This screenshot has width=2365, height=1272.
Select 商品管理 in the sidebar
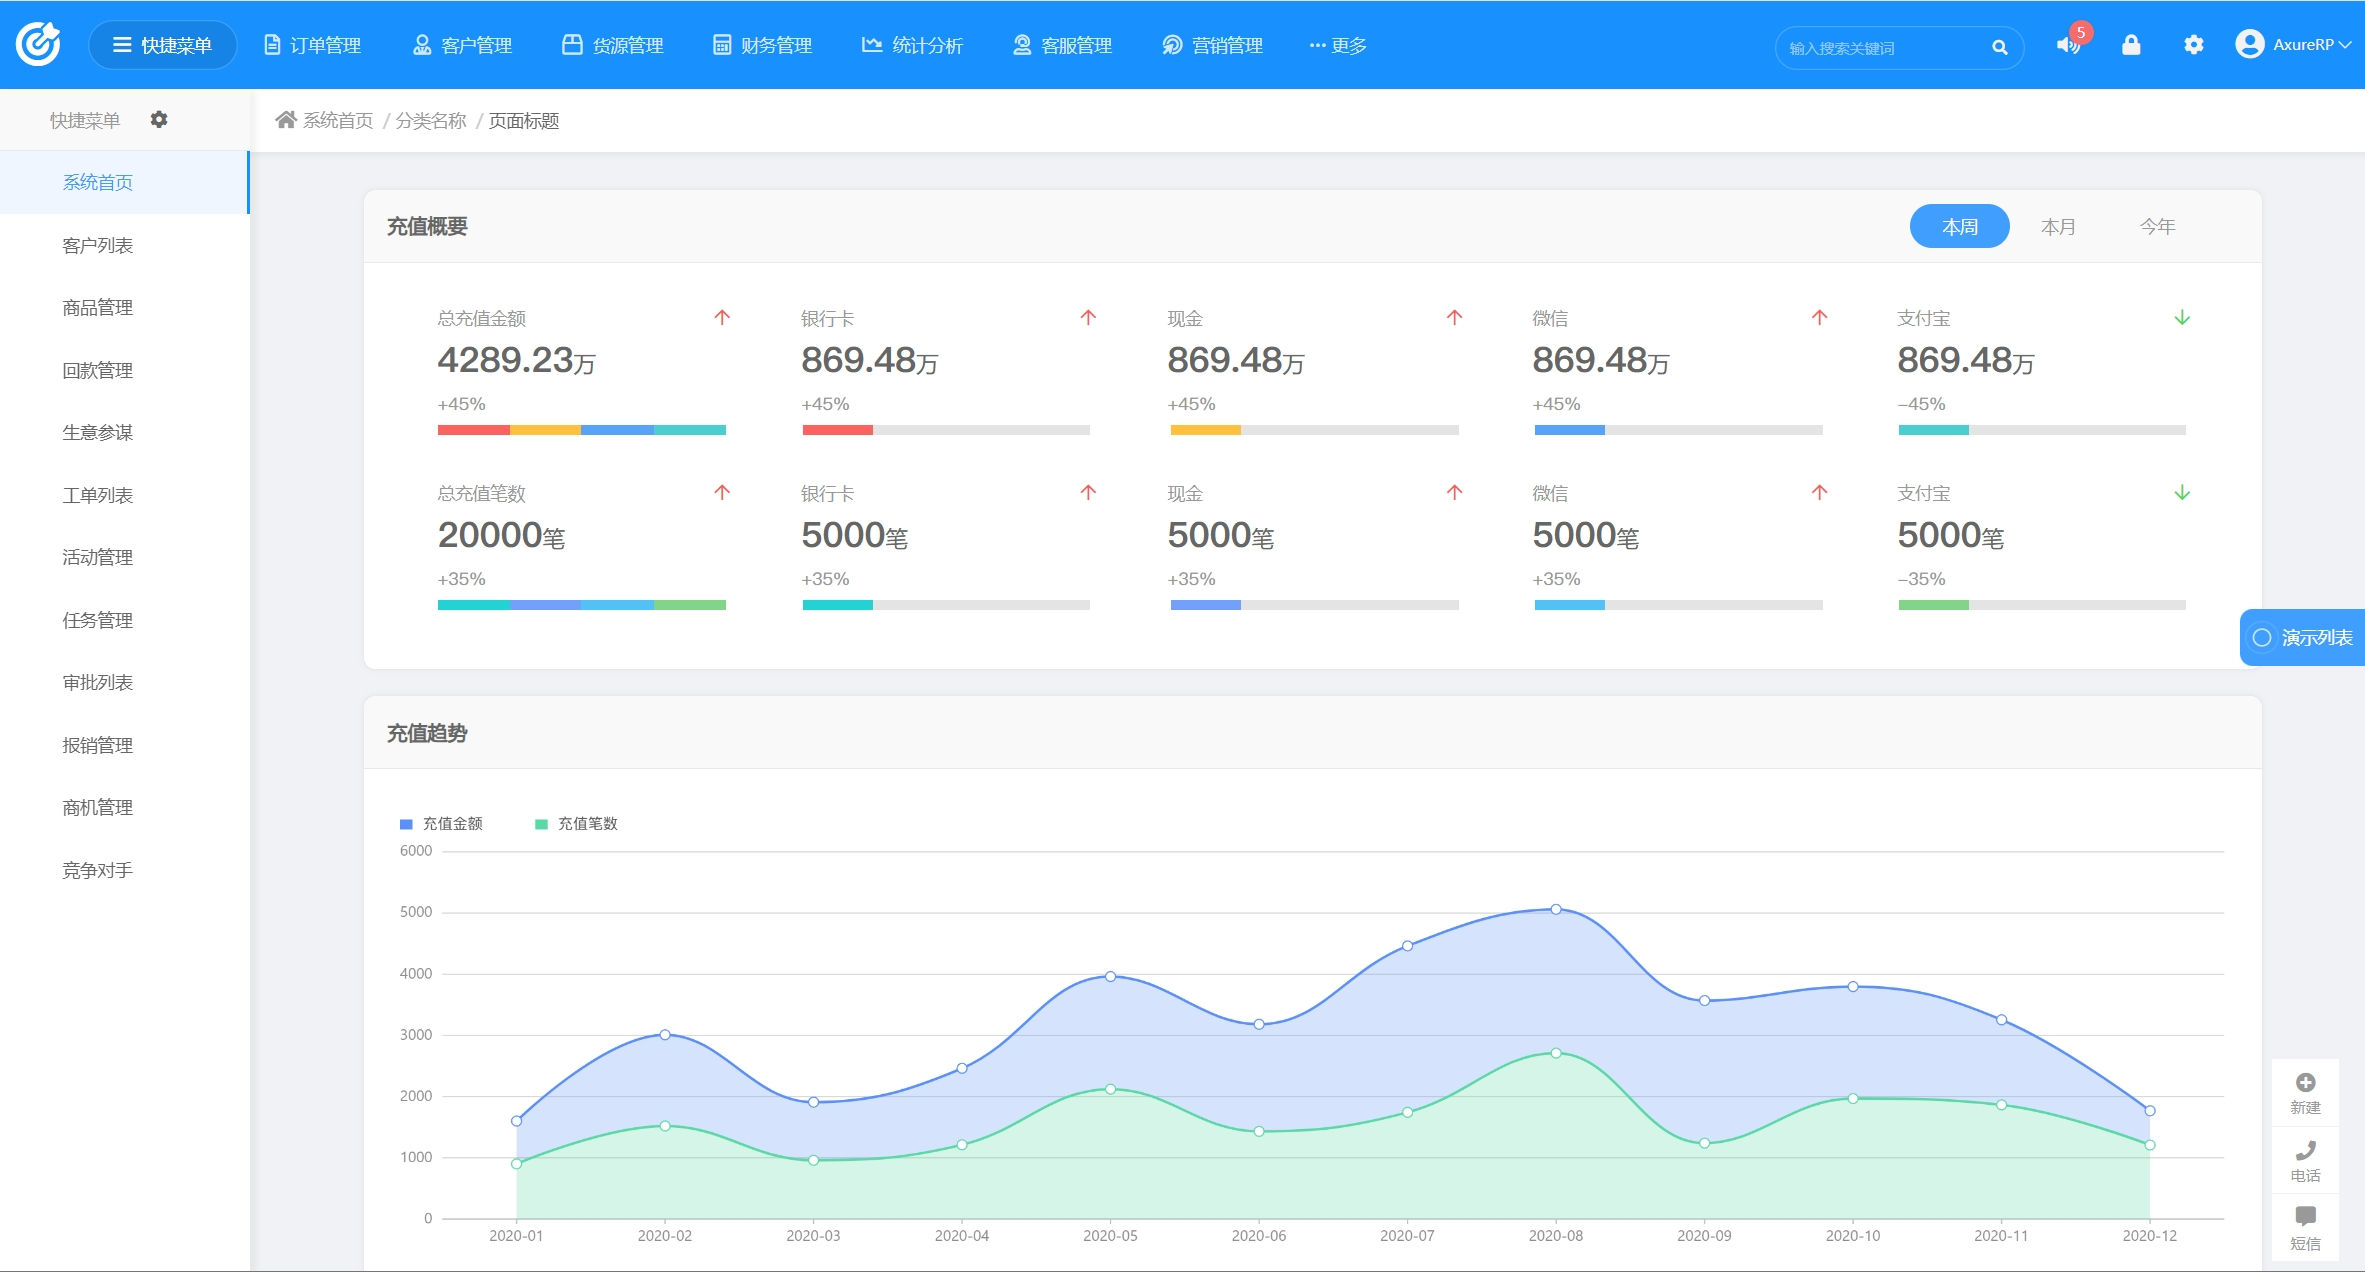124,307
